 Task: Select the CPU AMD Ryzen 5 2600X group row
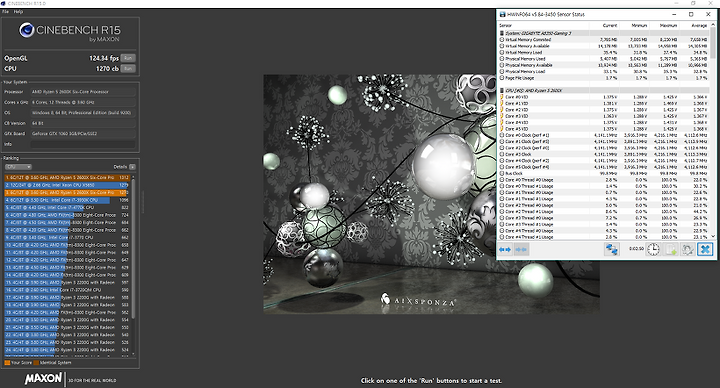point(604,90)
